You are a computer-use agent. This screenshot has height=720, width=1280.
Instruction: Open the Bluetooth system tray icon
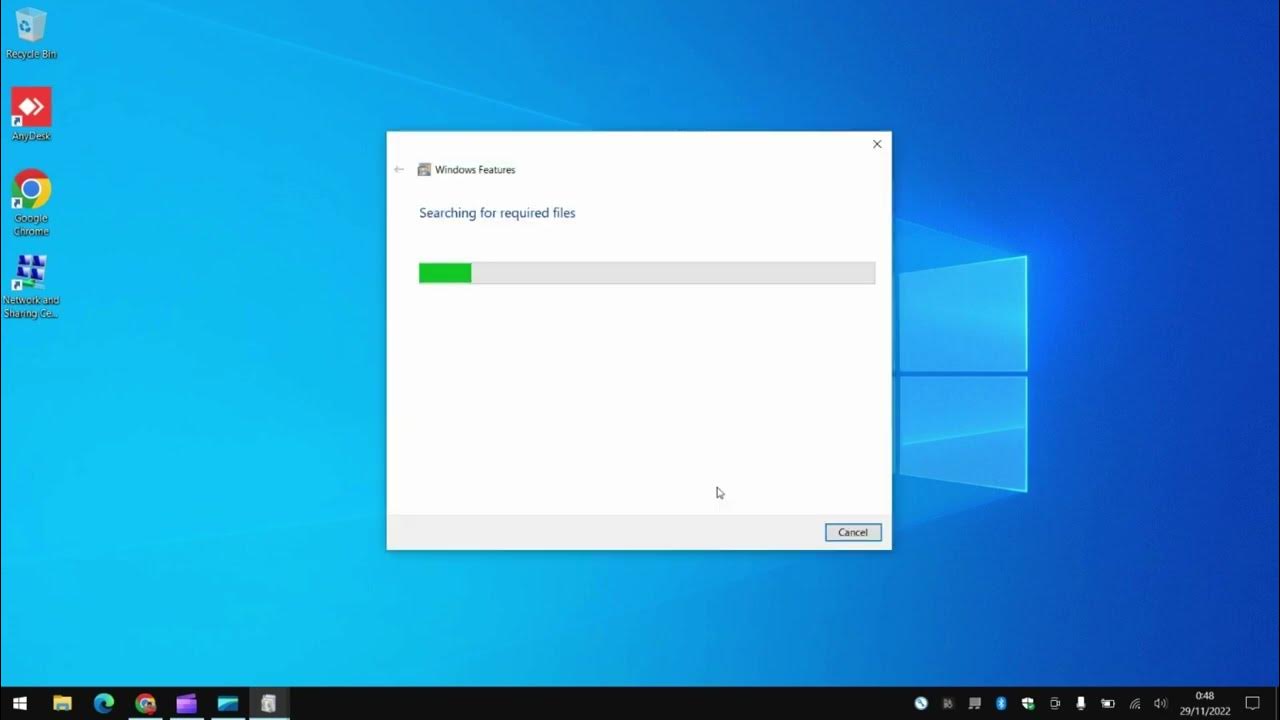click(1001, 703)
